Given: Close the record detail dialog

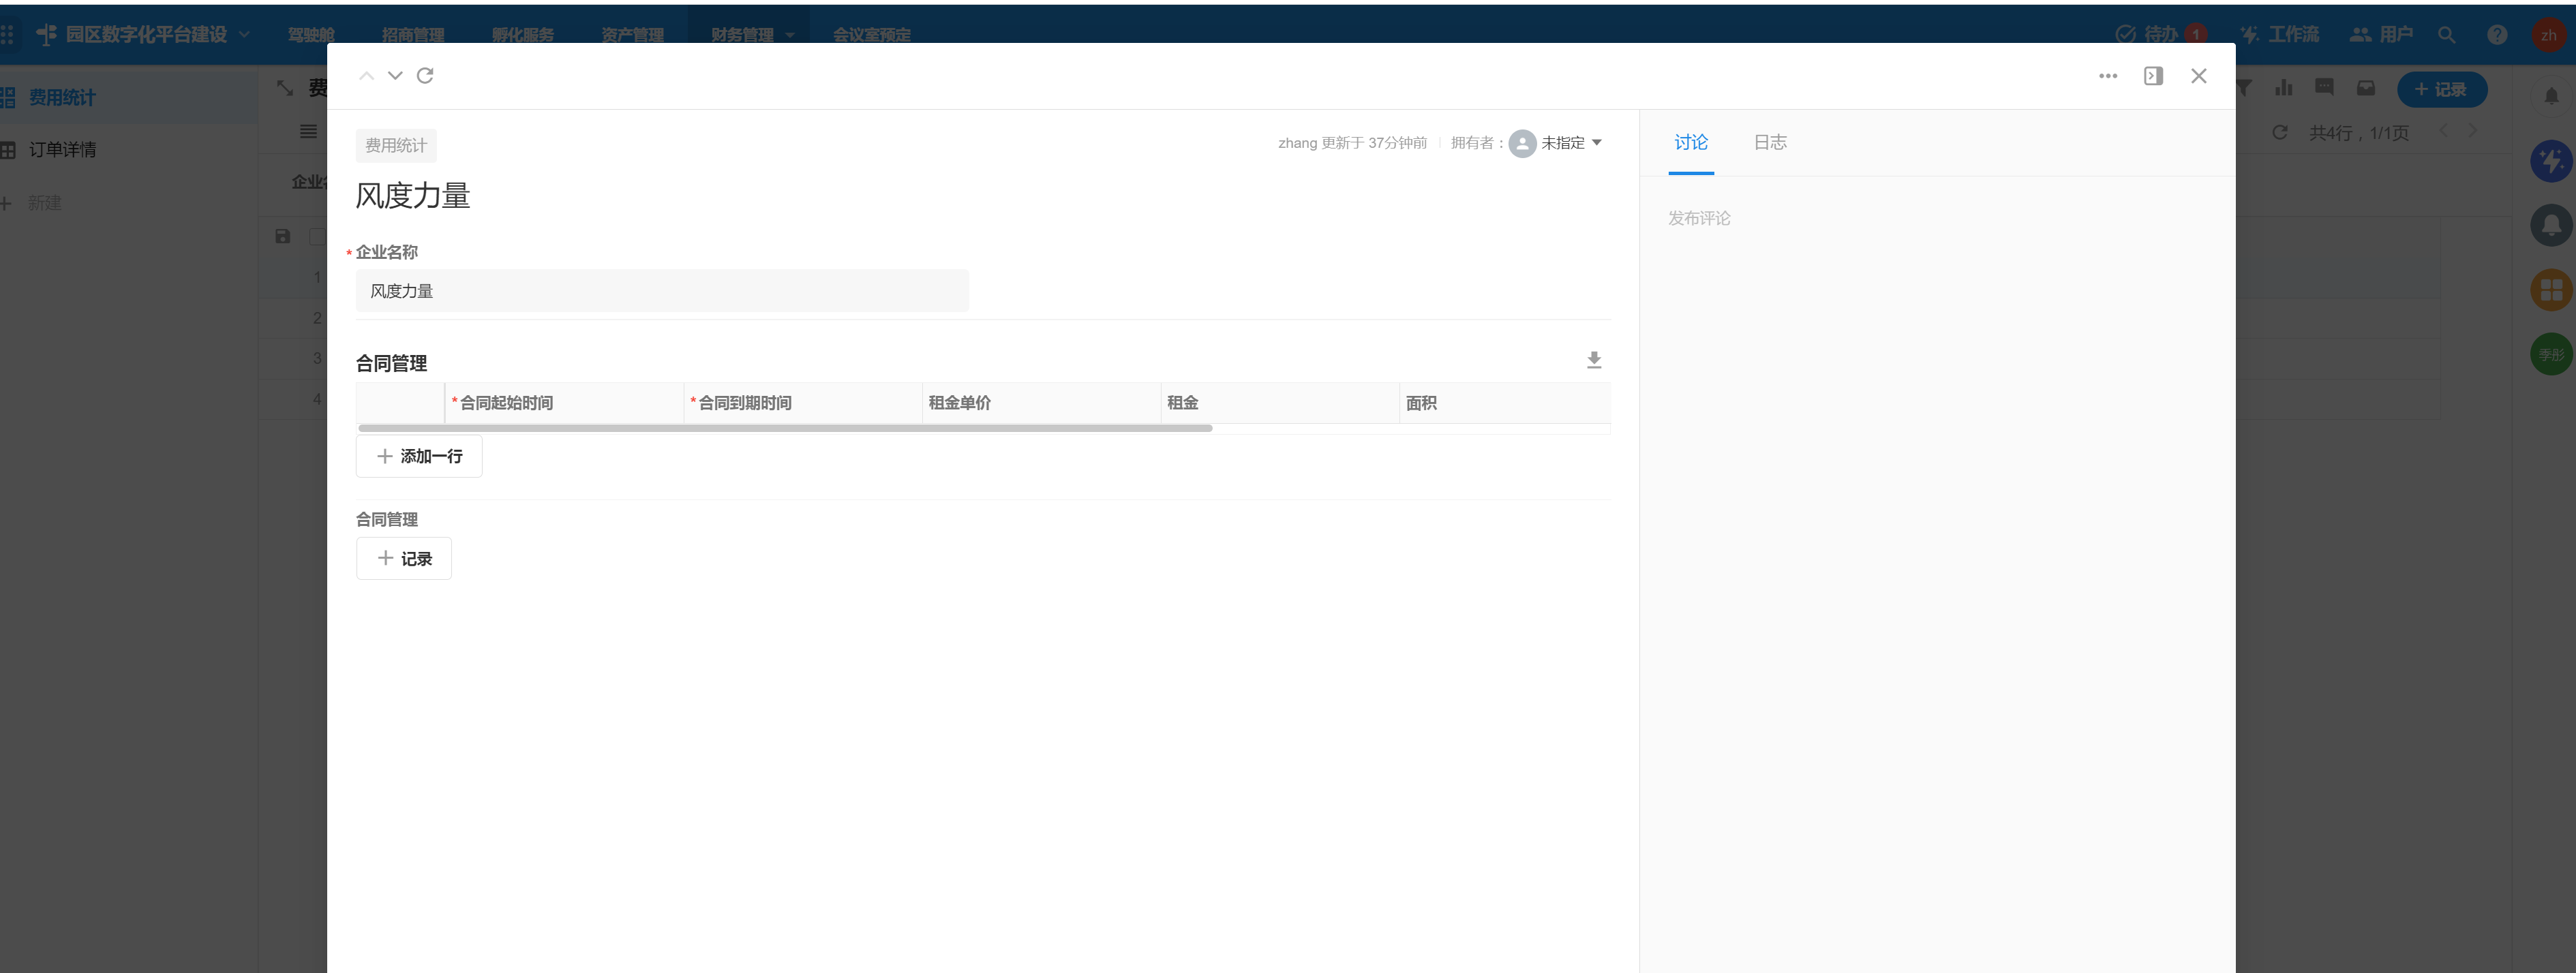Looking at the screenshot, I should (x=2198, y=76).
